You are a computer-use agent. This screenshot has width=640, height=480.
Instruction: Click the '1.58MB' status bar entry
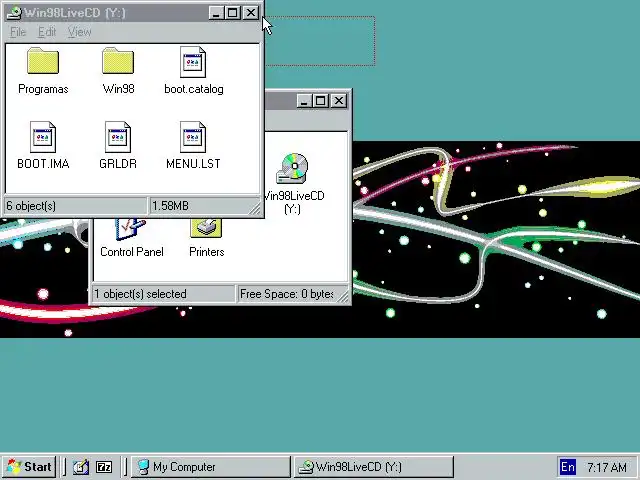point(170,206)
